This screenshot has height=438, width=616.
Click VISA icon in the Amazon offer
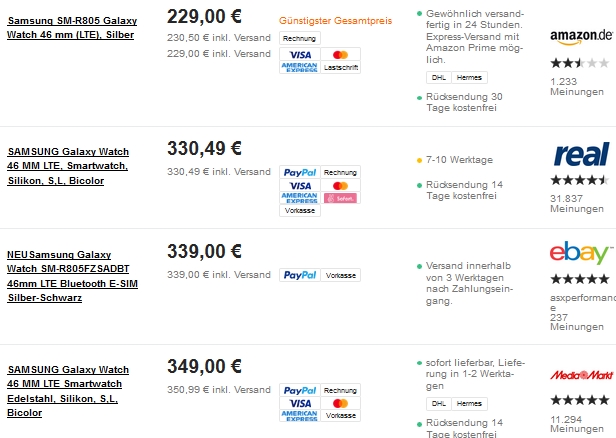pos(300,55)
